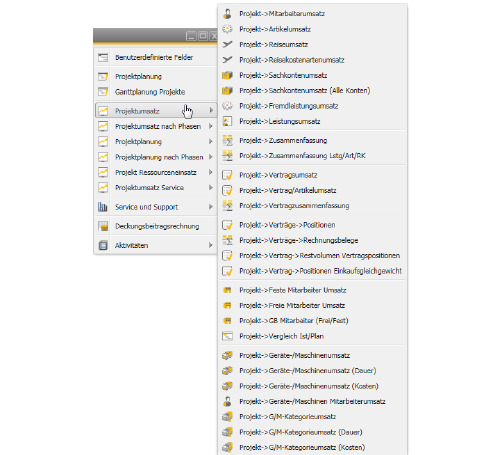Click the Deckungsbeitragsrechnung icon

click(103, 226)
